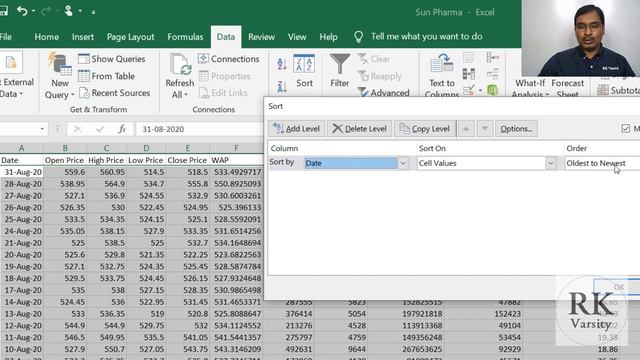
Task: Select column A header
Action: click(22, 148)
